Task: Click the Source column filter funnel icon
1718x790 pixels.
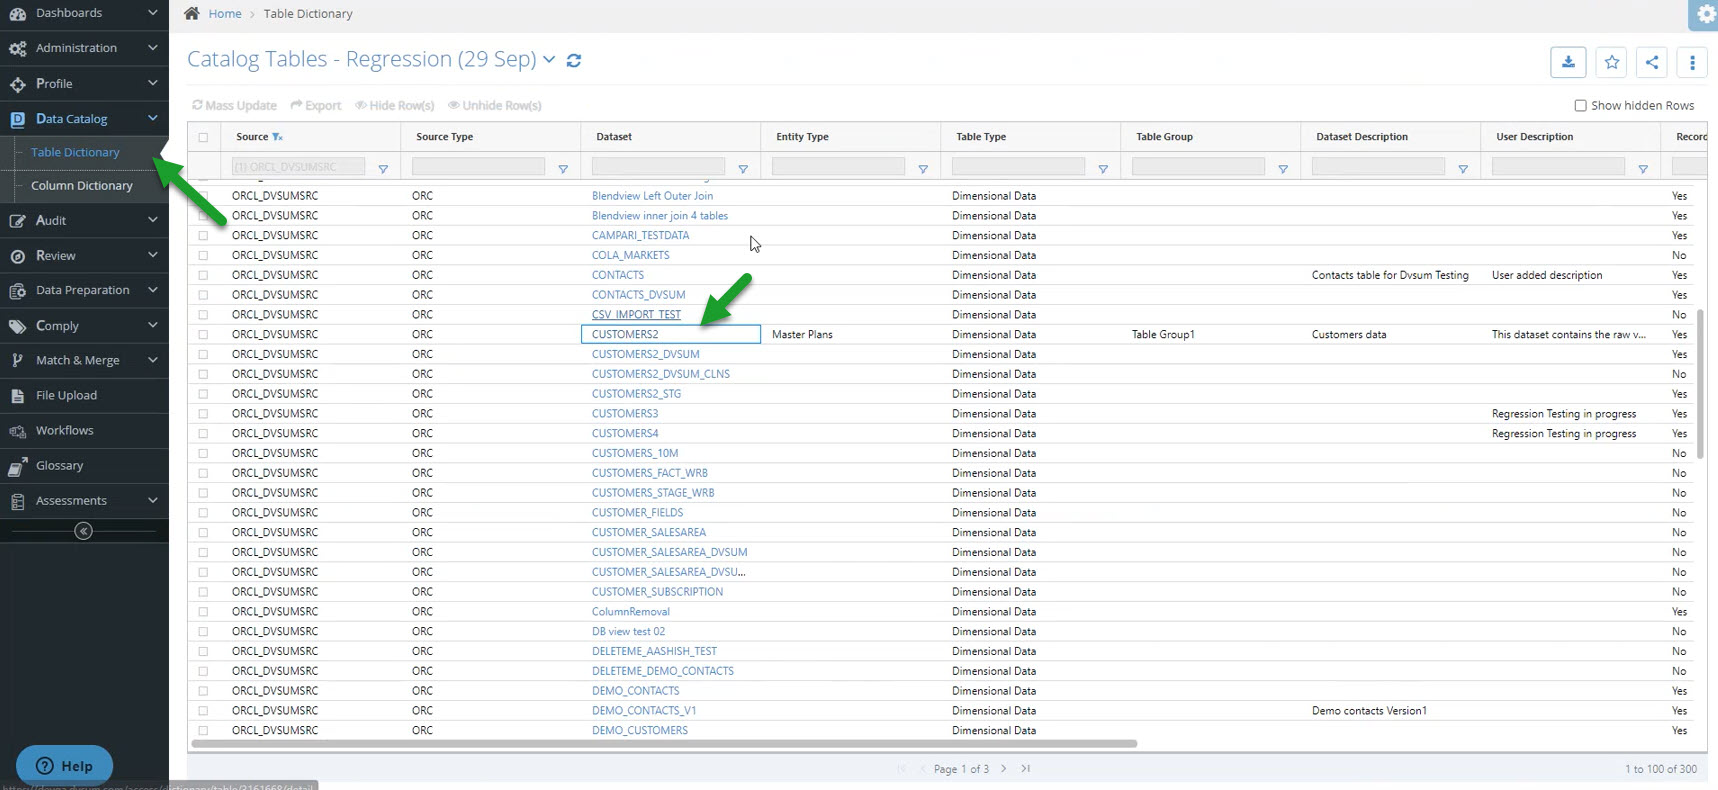Action: pos(383,169)
